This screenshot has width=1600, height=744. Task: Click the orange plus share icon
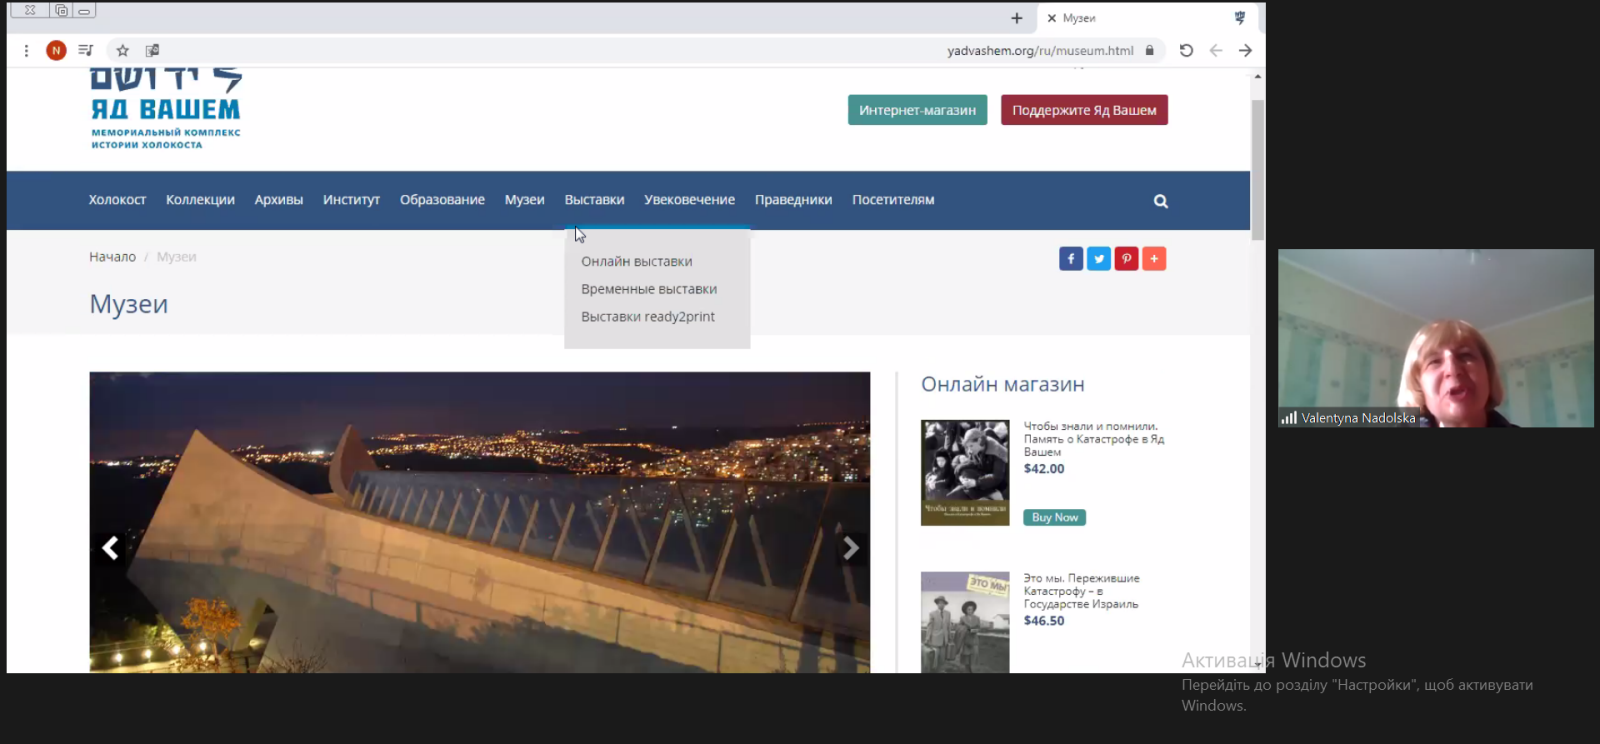tap(1154, 259)
